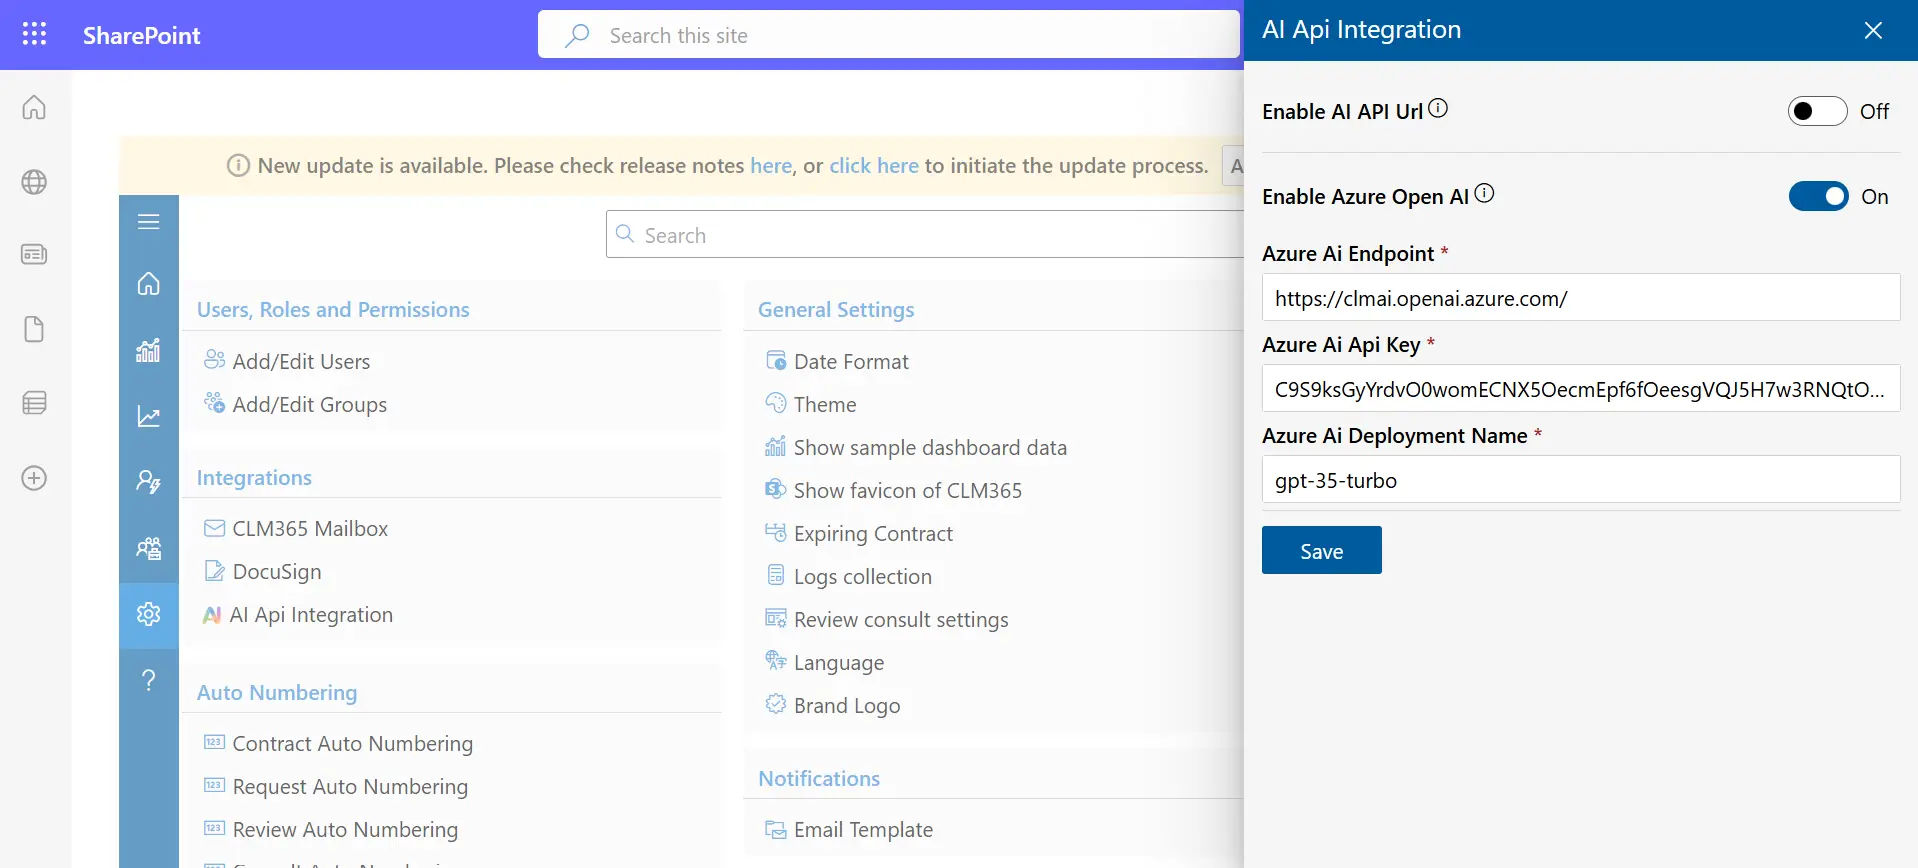Viewport: 1918px width, 868px height.
Task: Click the Integrations section heading
Action: (x=254, y=477)
